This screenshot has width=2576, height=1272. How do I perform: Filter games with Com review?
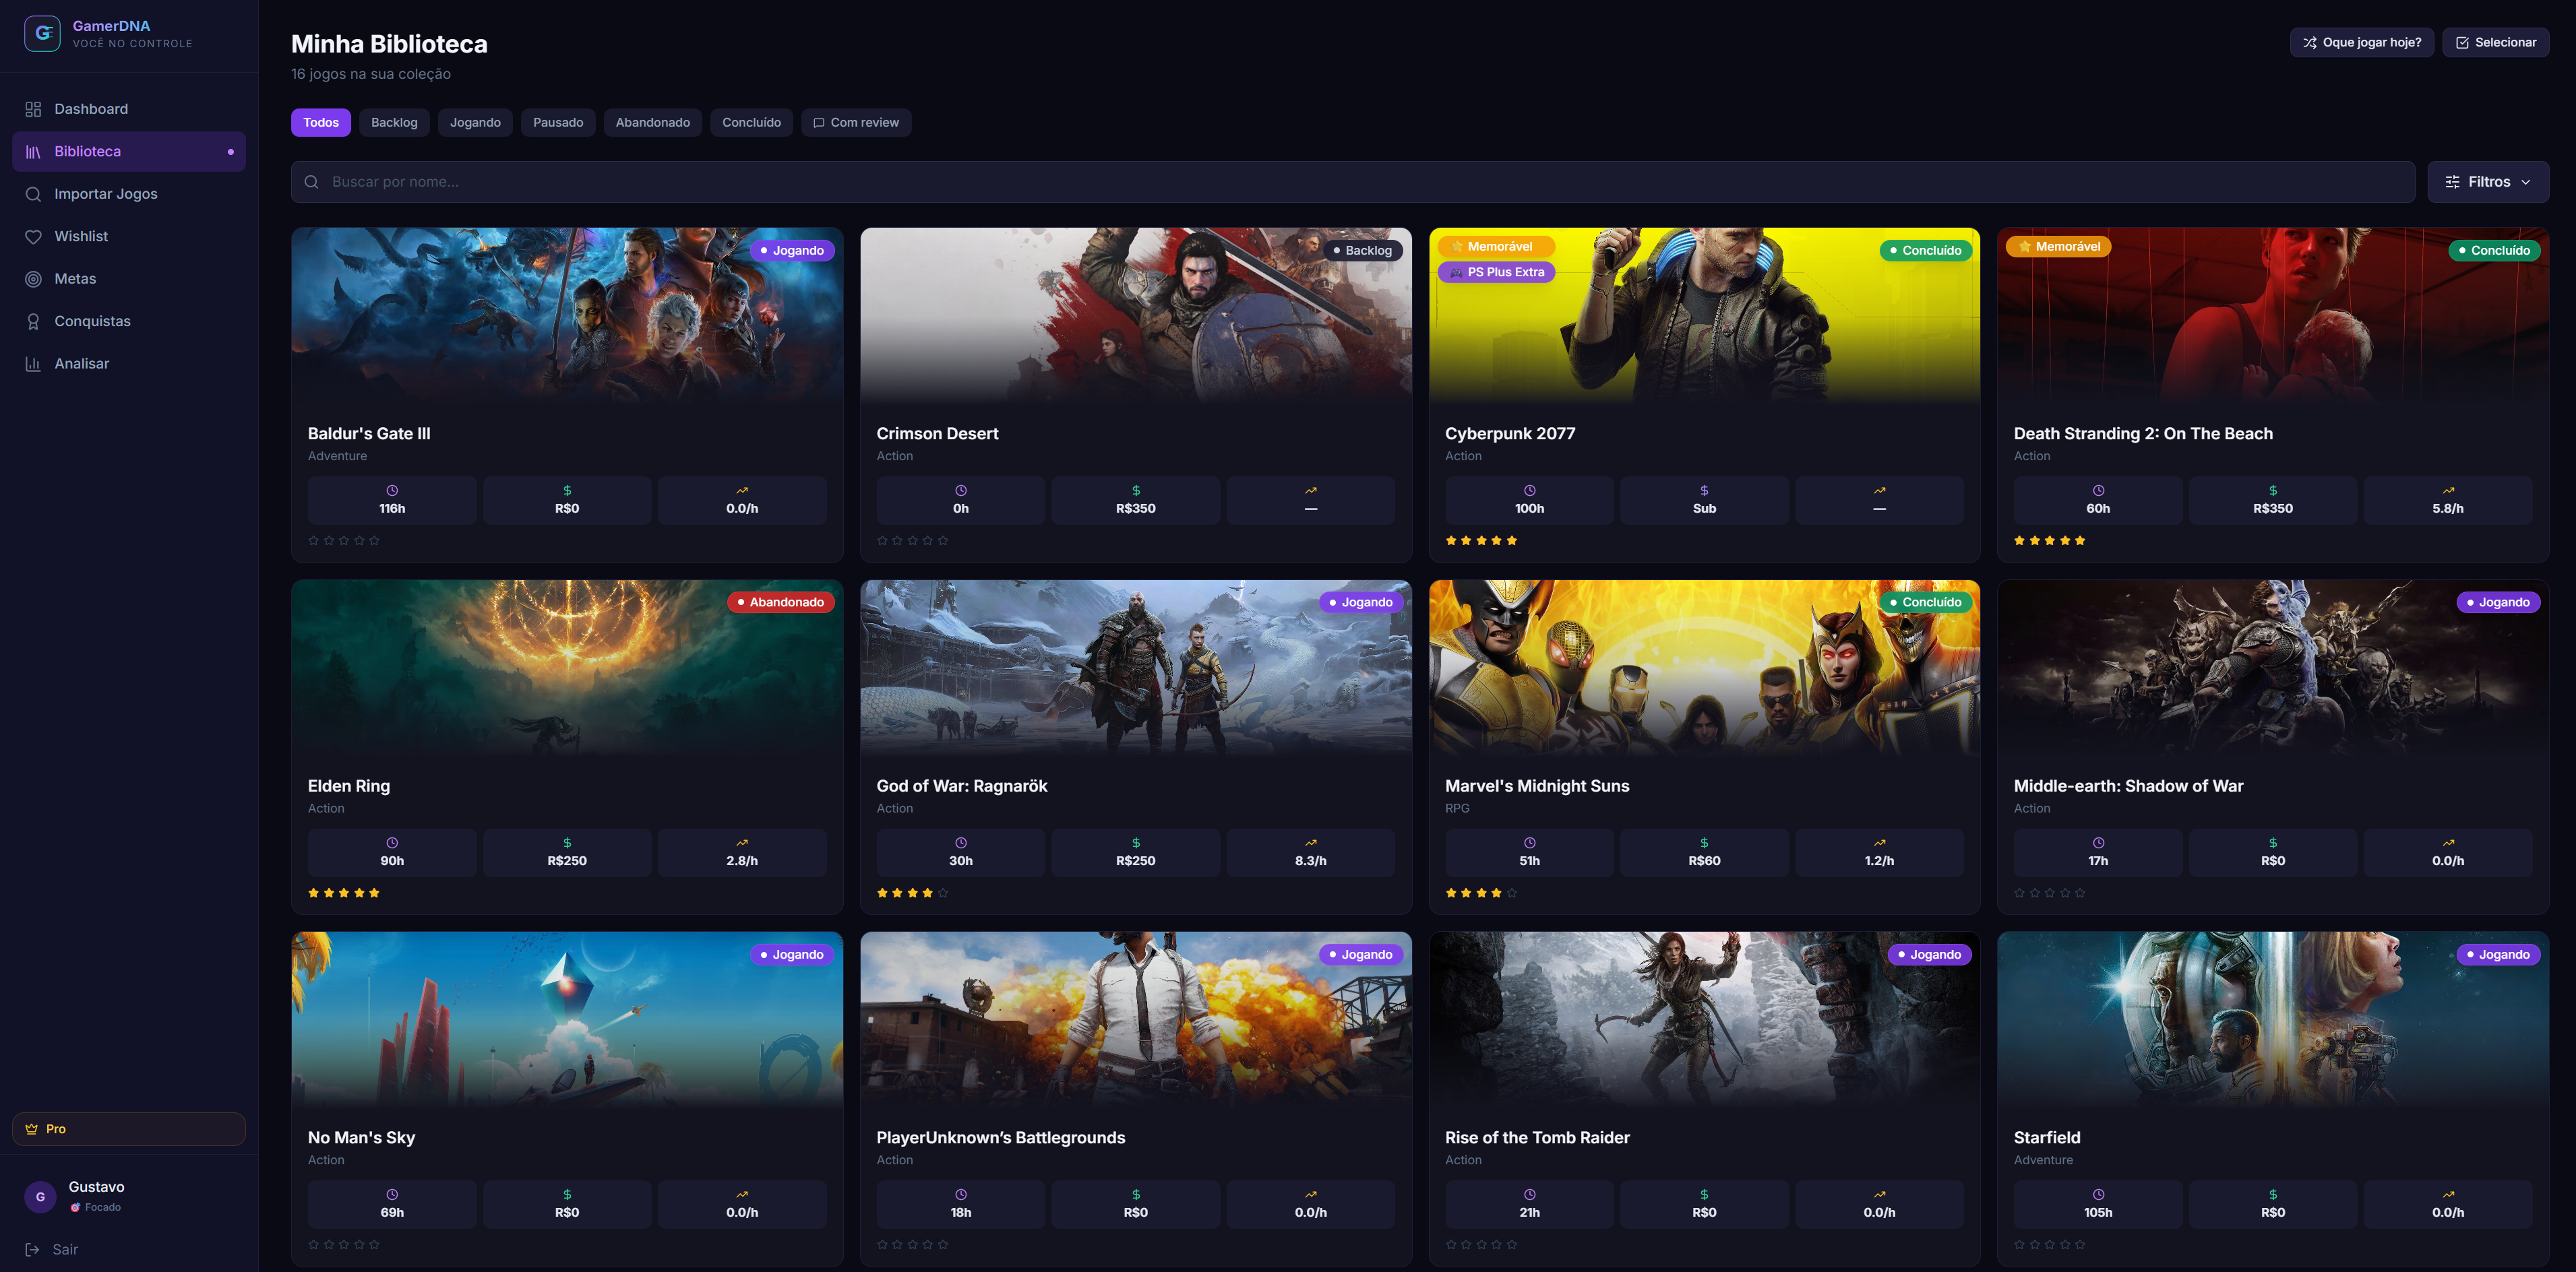pyautogui.click(x=856, y=122)
